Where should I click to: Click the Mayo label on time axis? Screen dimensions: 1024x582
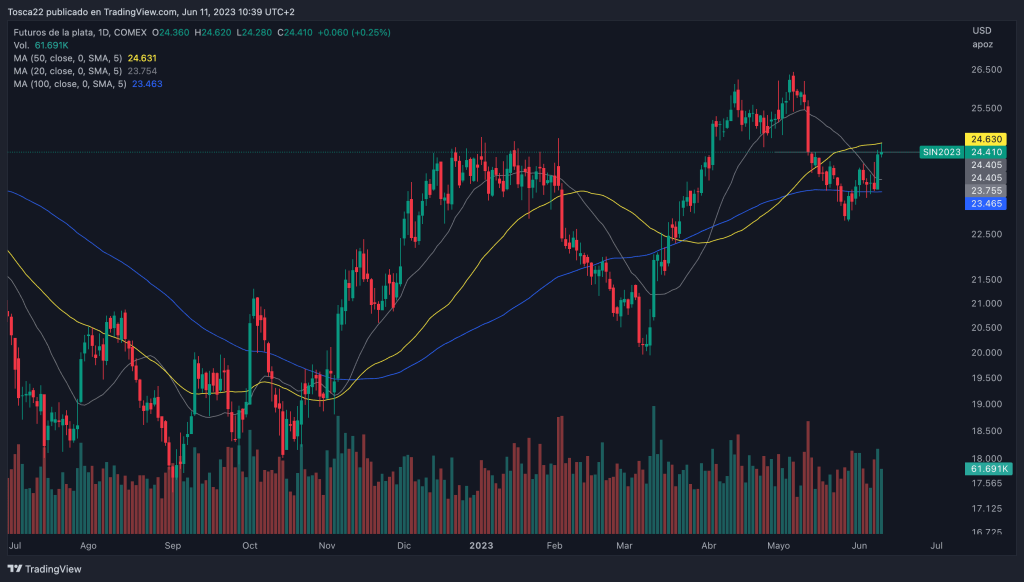coord(778,546)
